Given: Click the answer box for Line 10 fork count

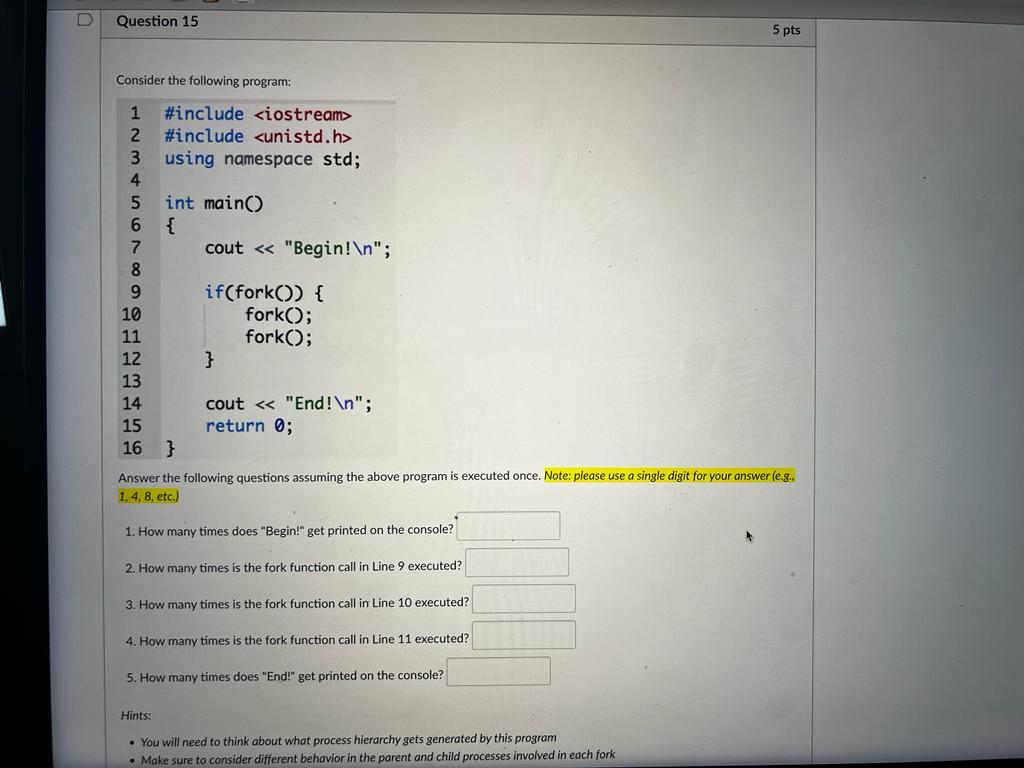Looking at the screenshot, I should [523, 598].
